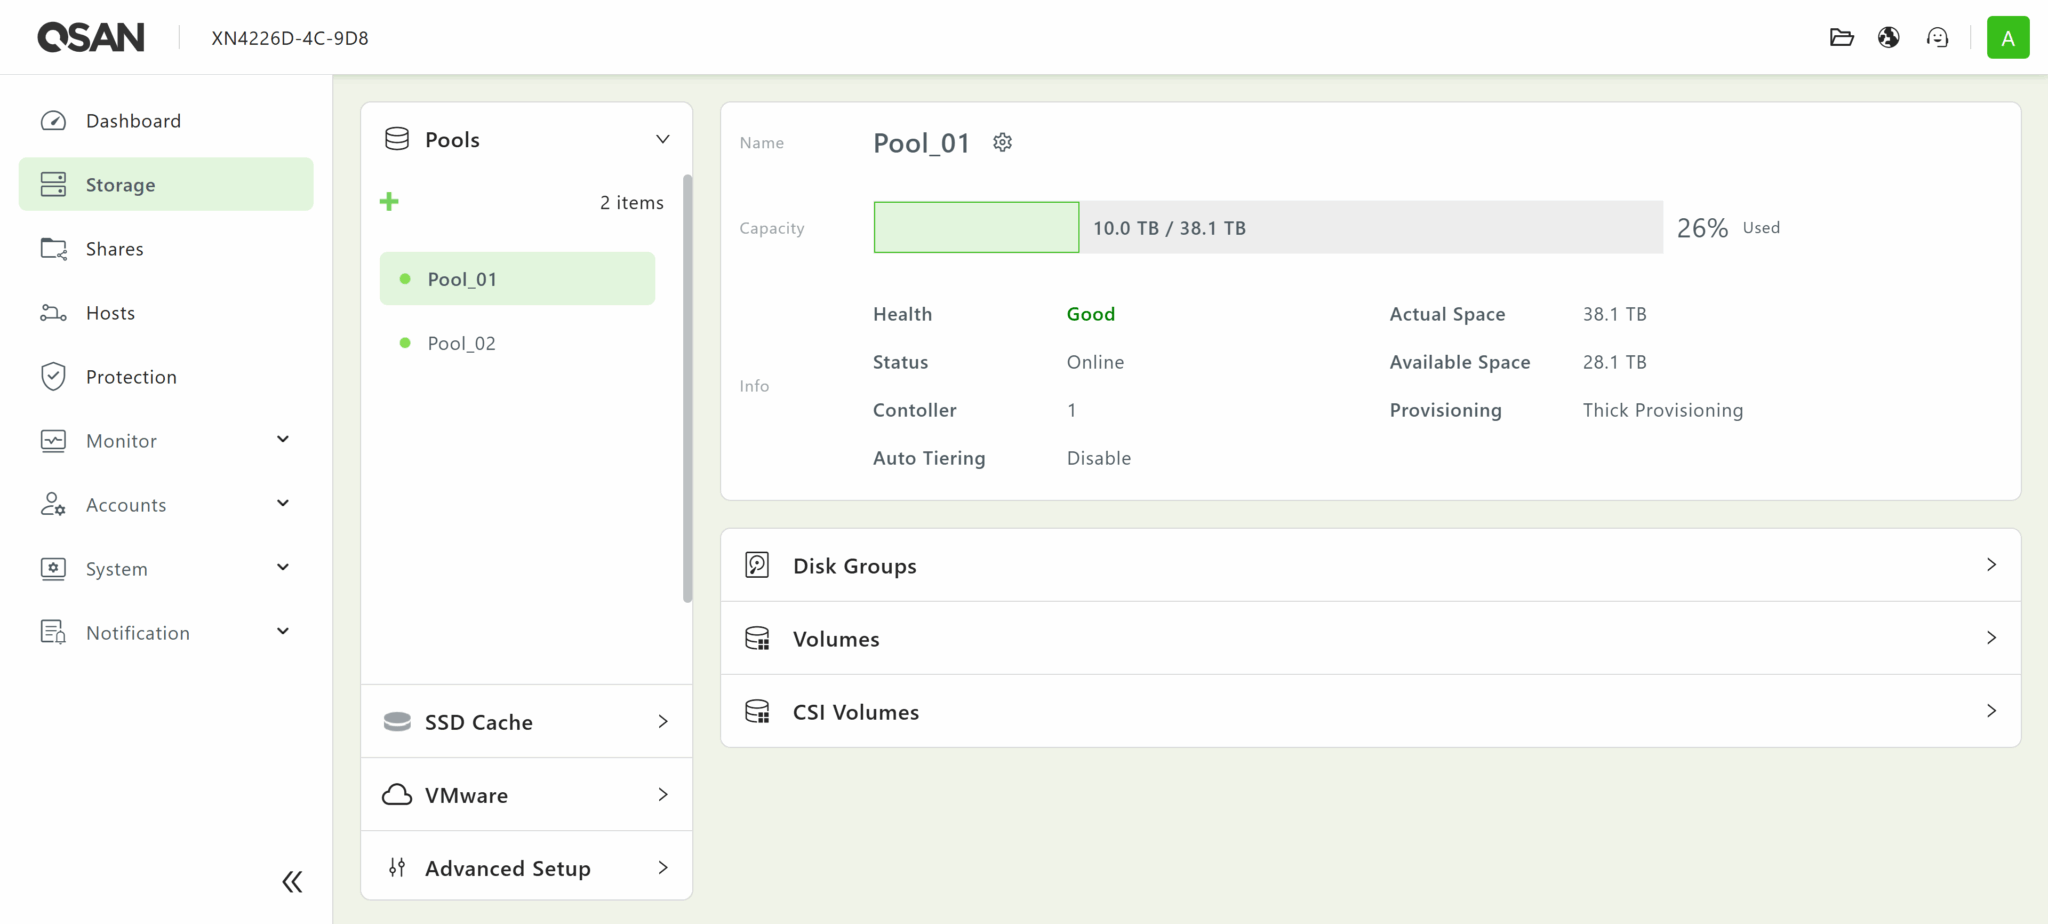Click the globe language icon

tap(1888, 38)
